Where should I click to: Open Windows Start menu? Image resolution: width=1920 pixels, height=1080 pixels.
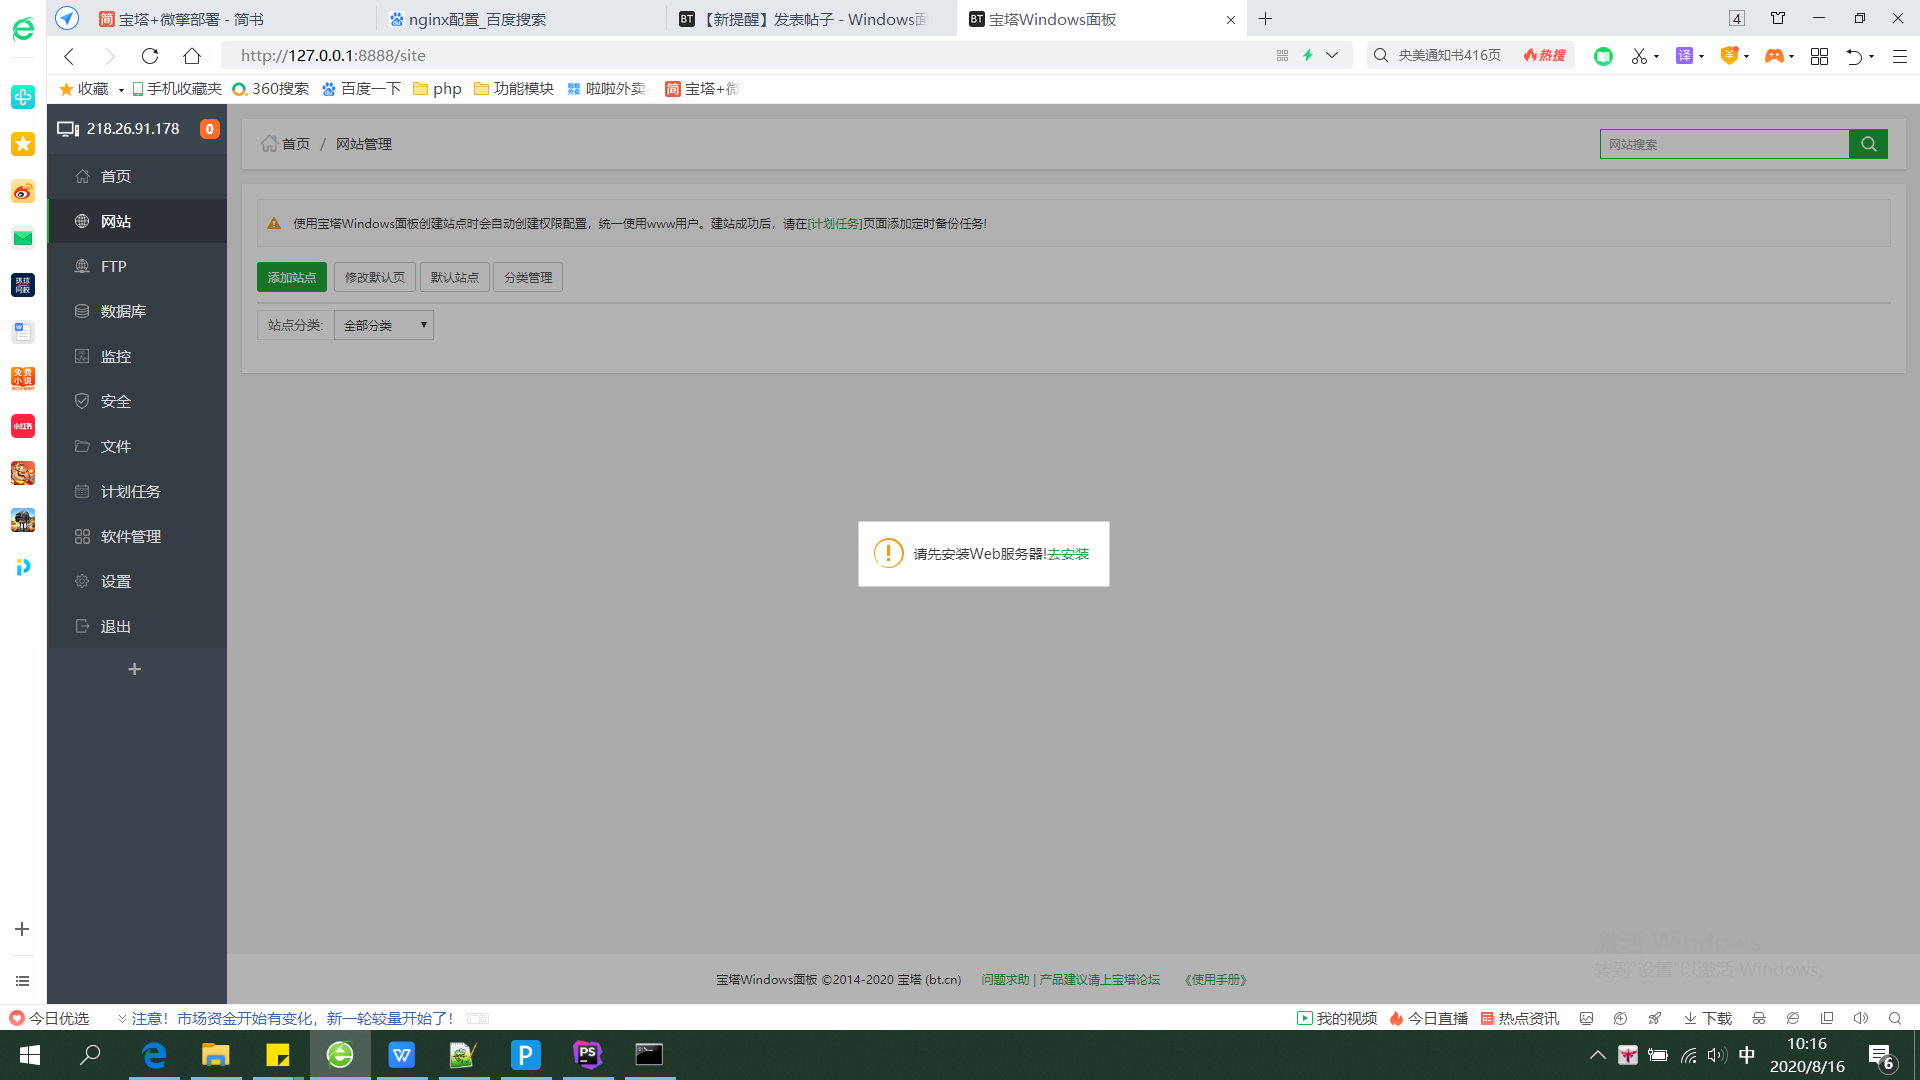click(30, 1055)
